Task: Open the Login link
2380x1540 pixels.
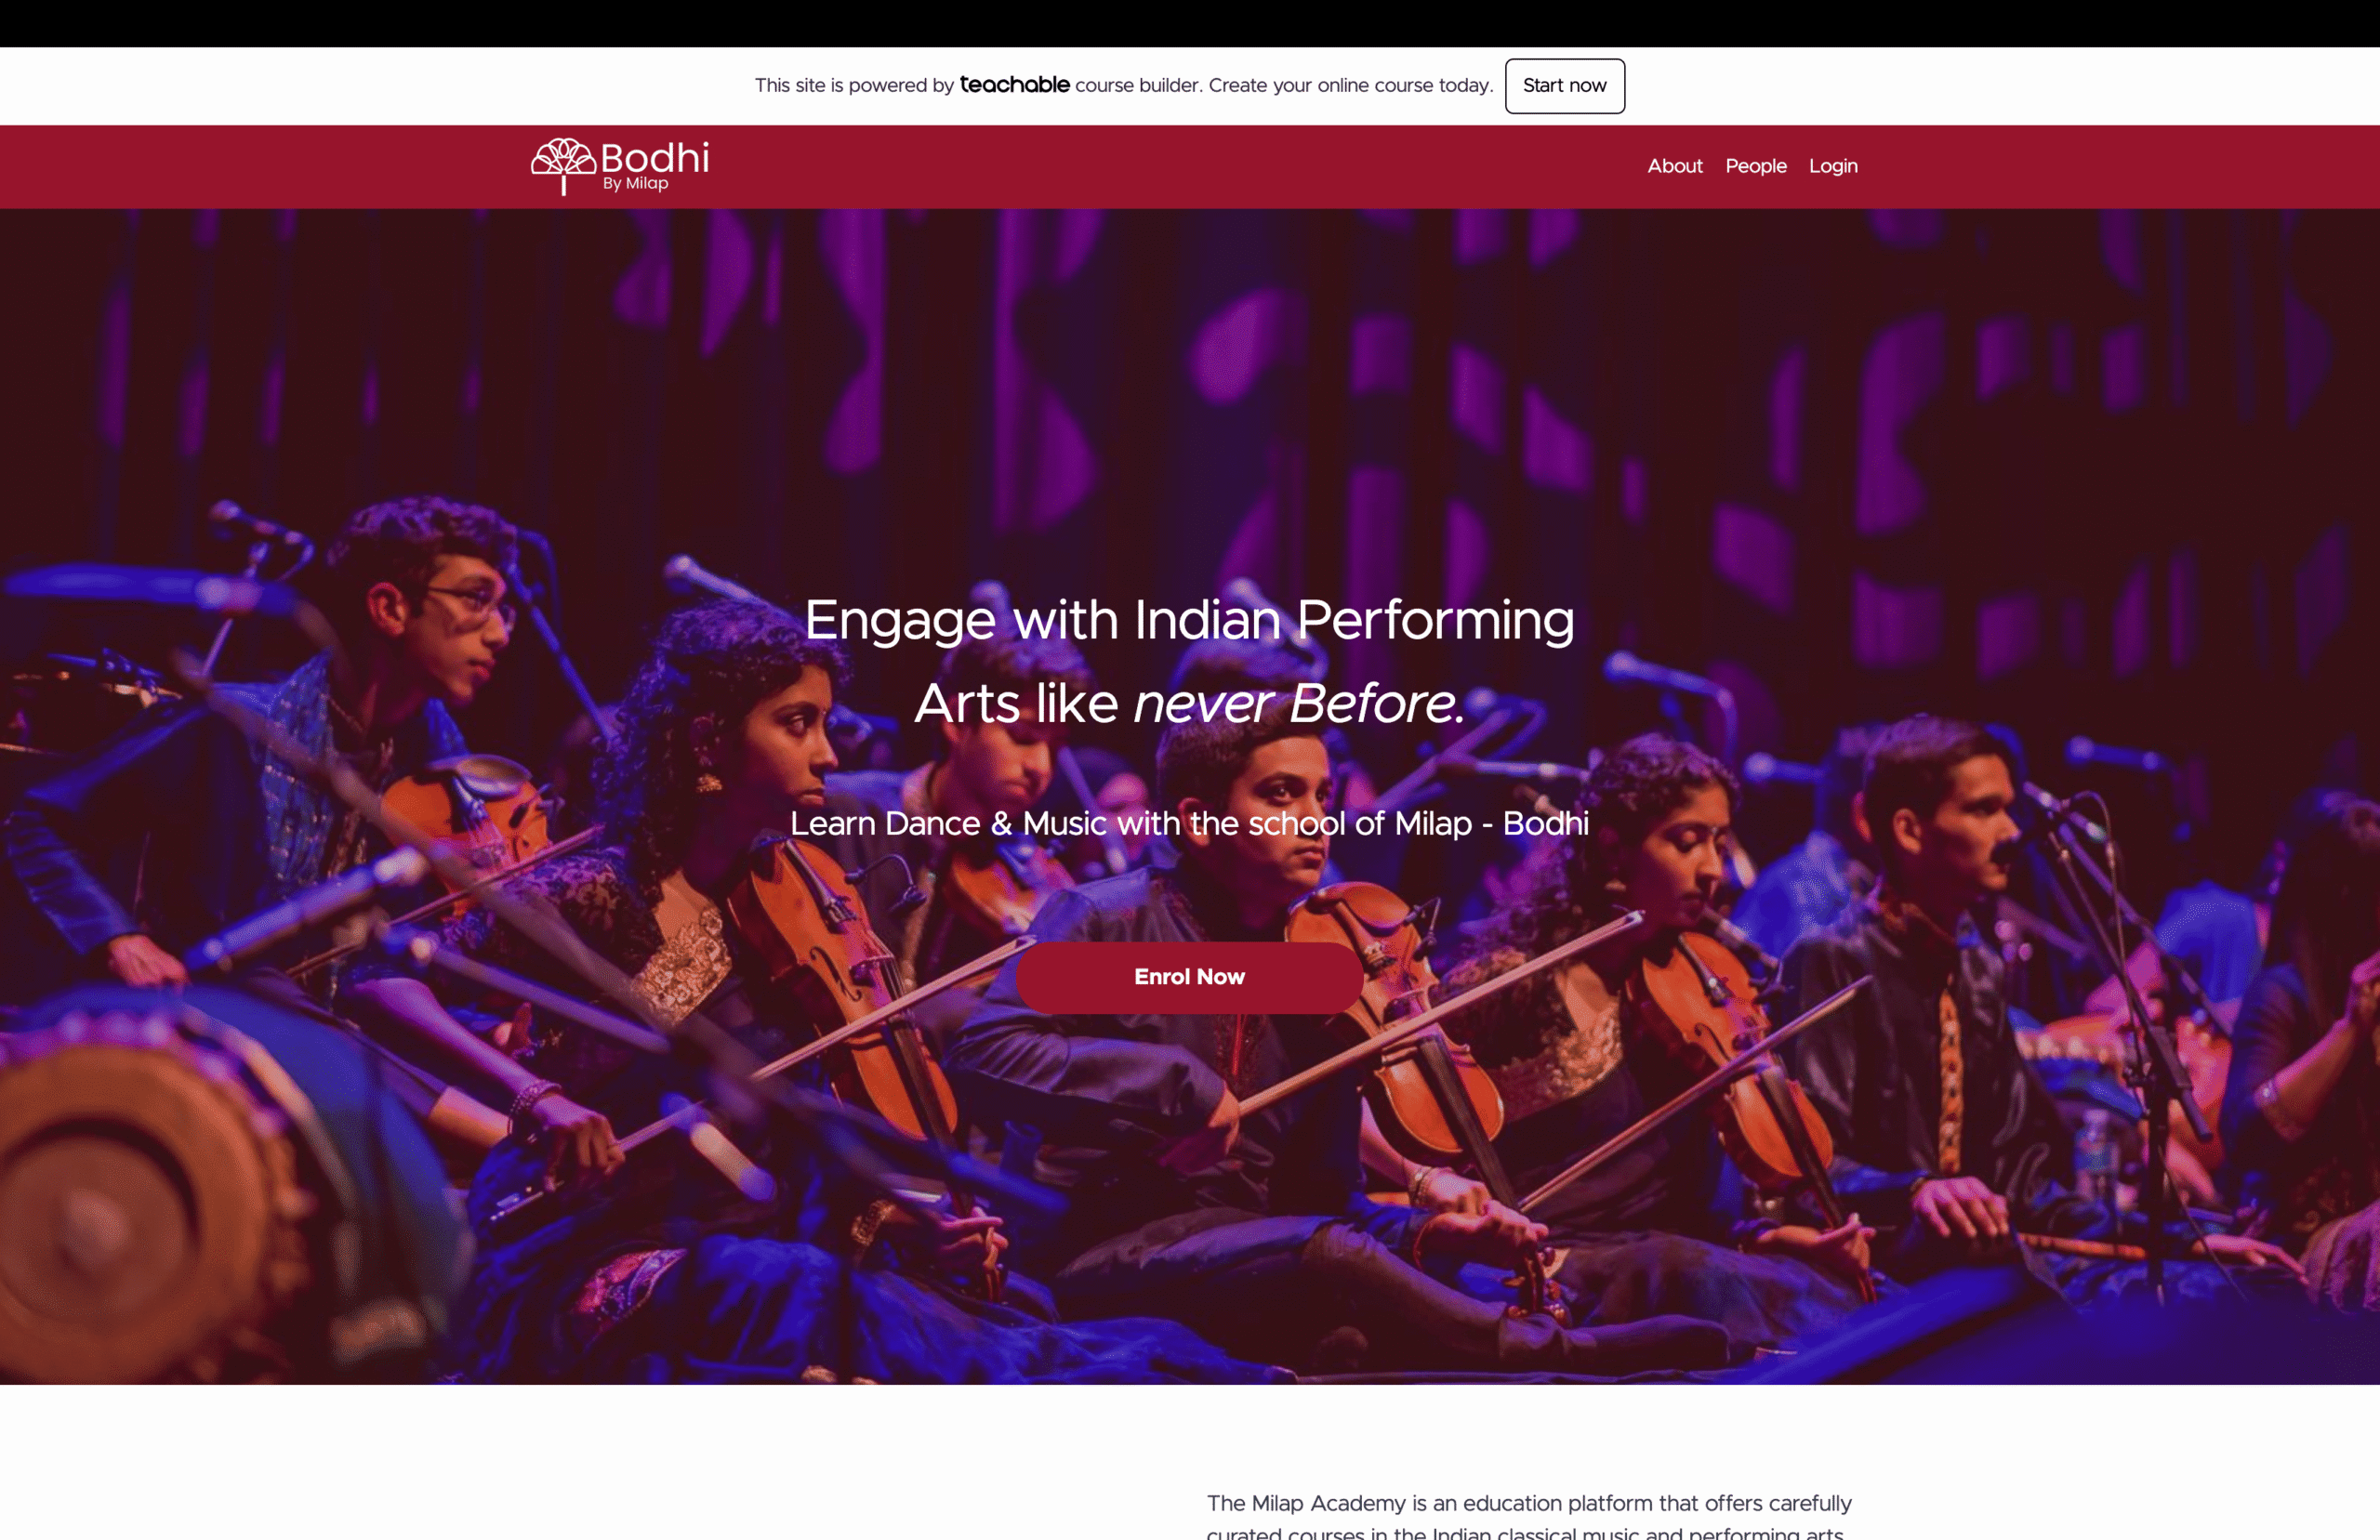Action: click(1832, 166)
